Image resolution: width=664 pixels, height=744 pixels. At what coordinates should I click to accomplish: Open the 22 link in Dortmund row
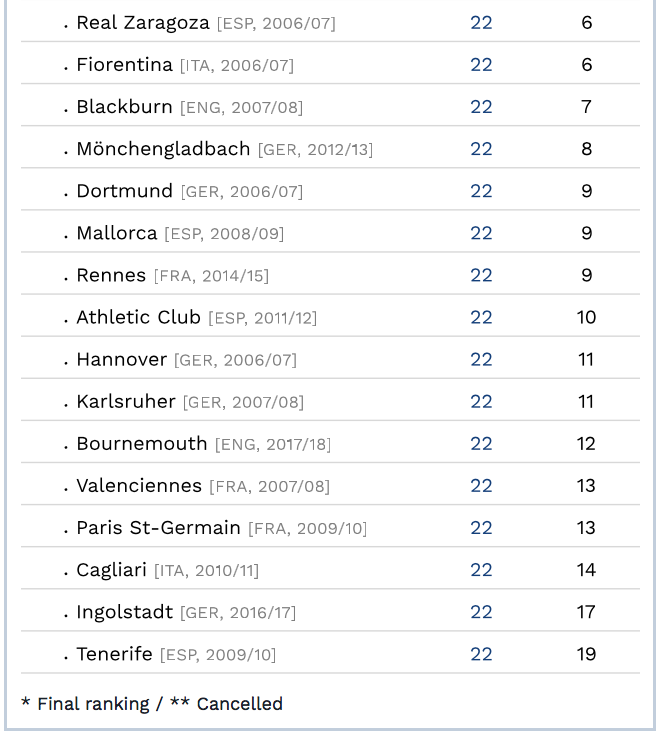[x=481, y=191]
